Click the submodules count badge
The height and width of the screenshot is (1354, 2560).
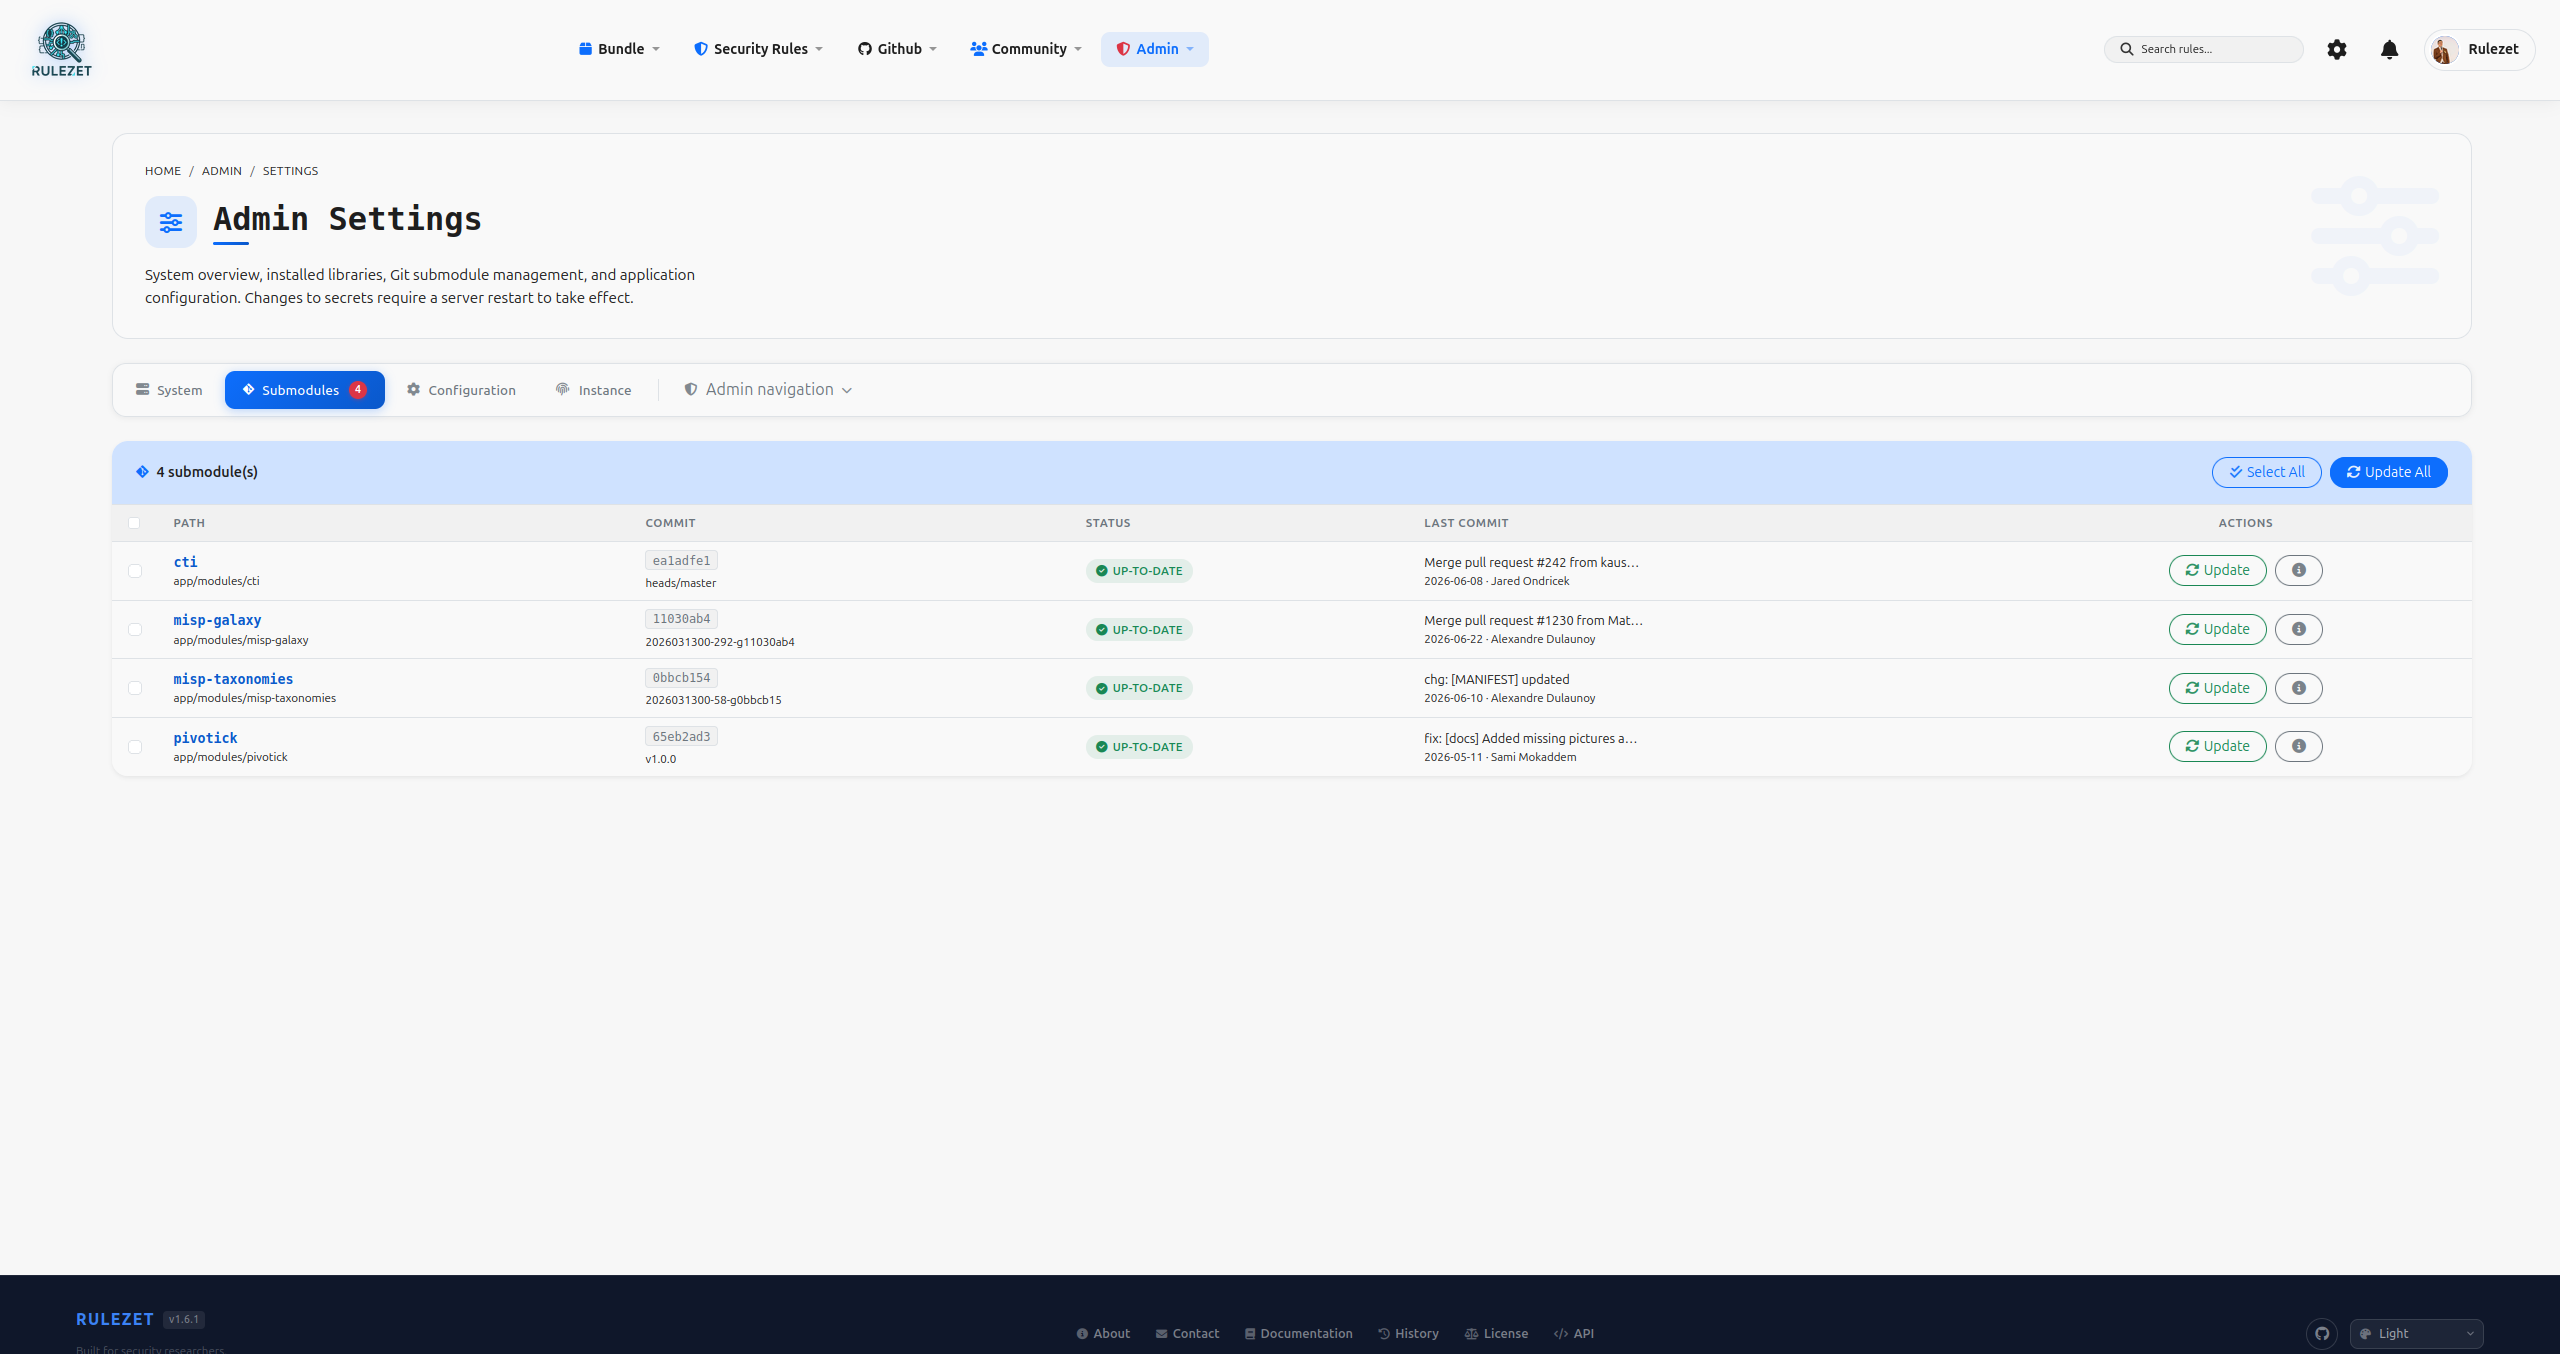358,390
